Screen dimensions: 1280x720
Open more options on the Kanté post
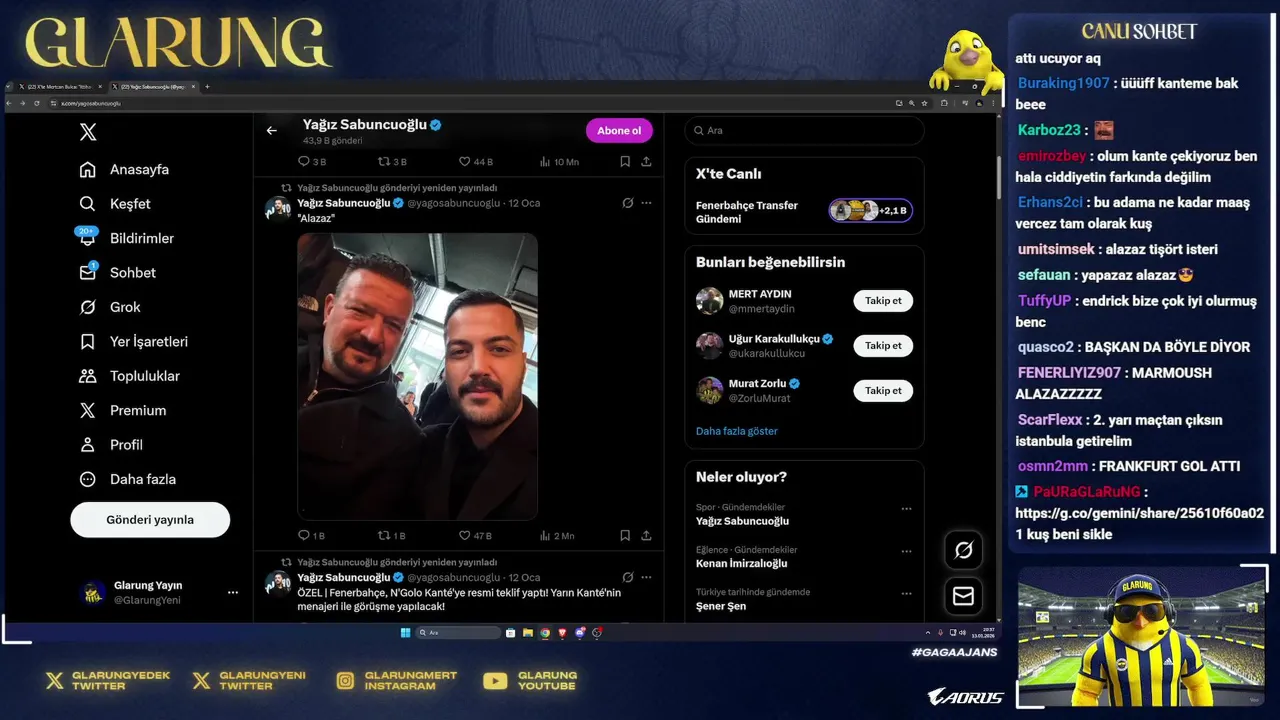point(646,577)
